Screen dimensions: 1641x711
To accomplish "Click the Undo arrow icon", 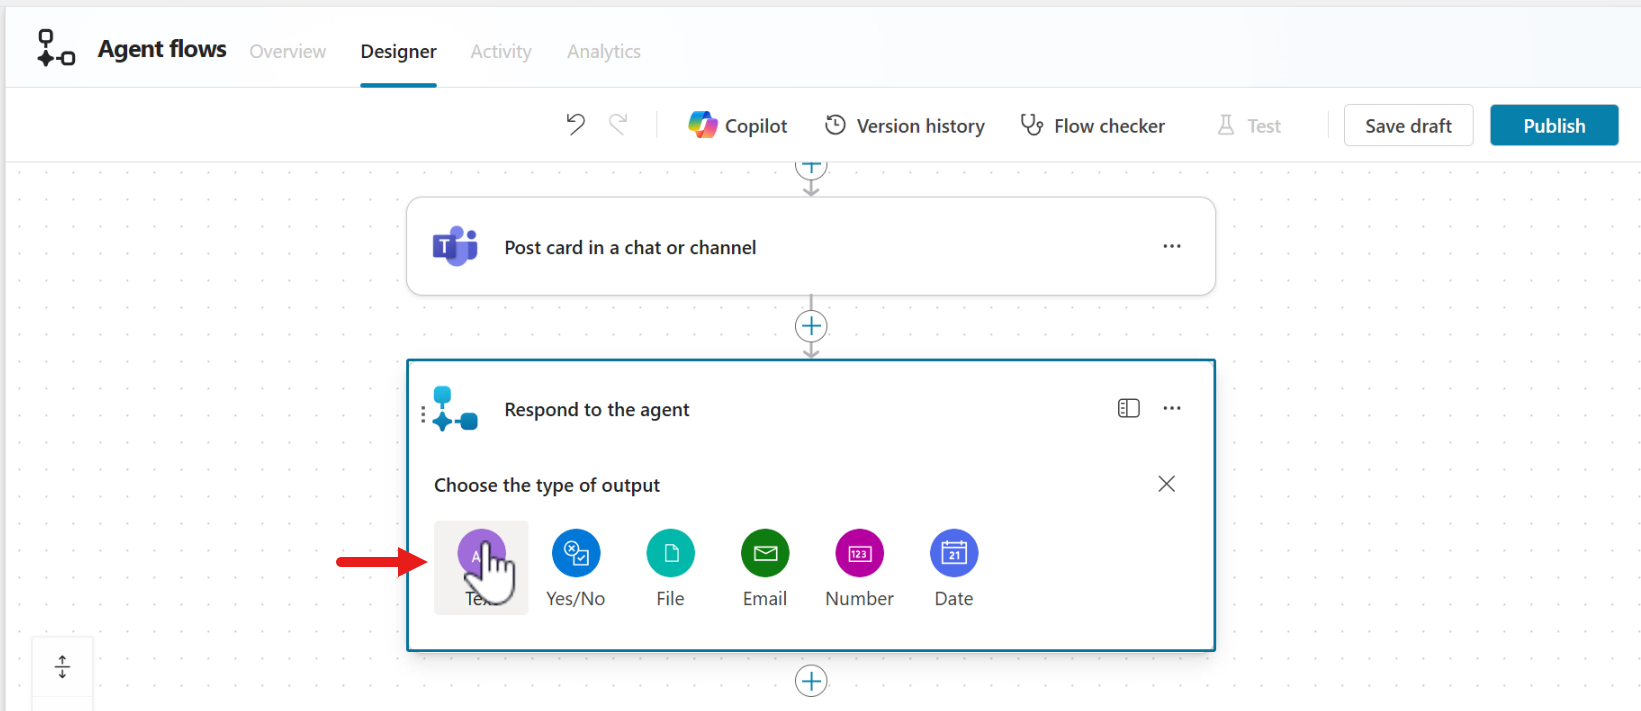I will point(575,124).
